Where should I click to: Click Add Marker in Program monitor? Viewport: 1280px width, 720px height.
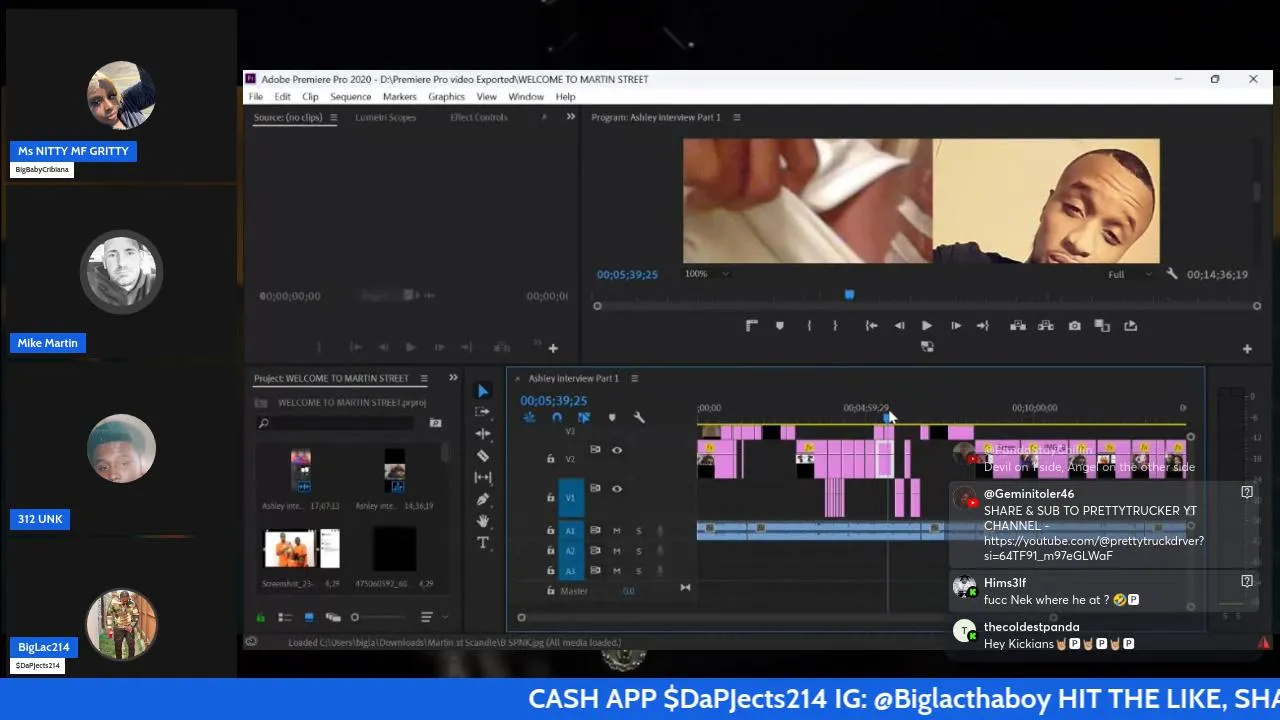click(x=780, y=326)
